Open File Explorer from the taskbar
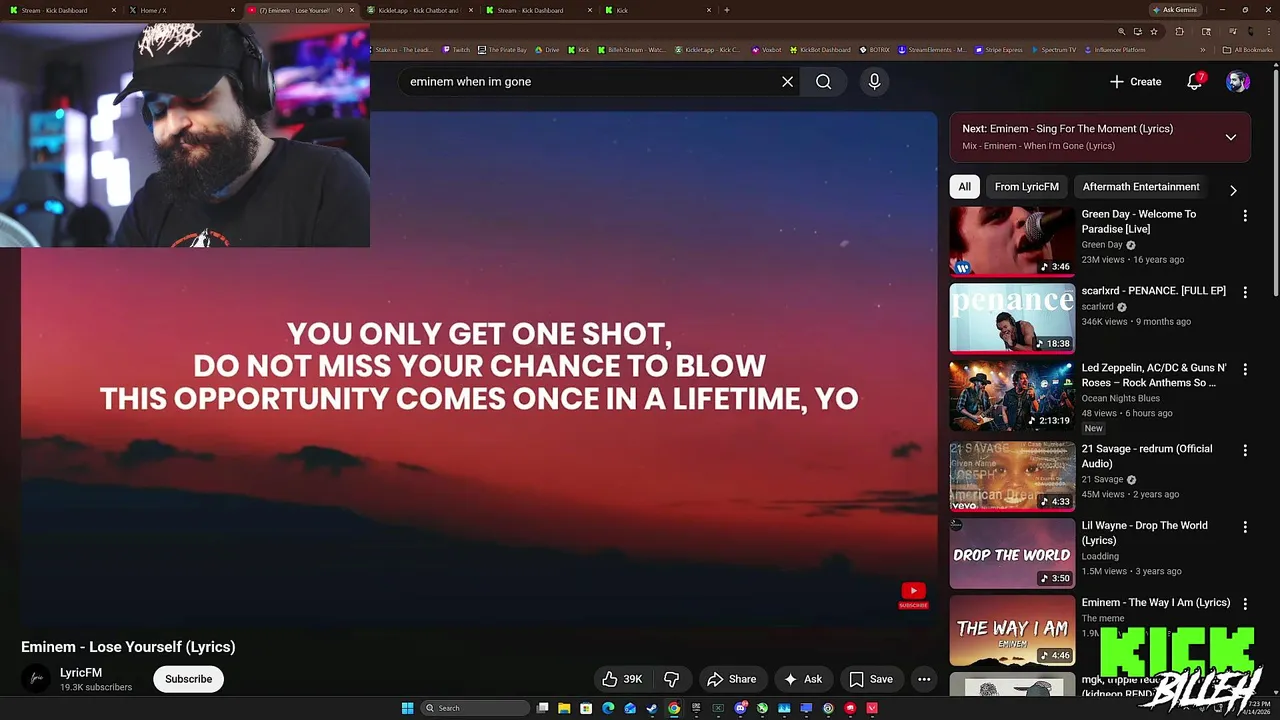This screenshot has height=720, width=1280. point(564,708)
